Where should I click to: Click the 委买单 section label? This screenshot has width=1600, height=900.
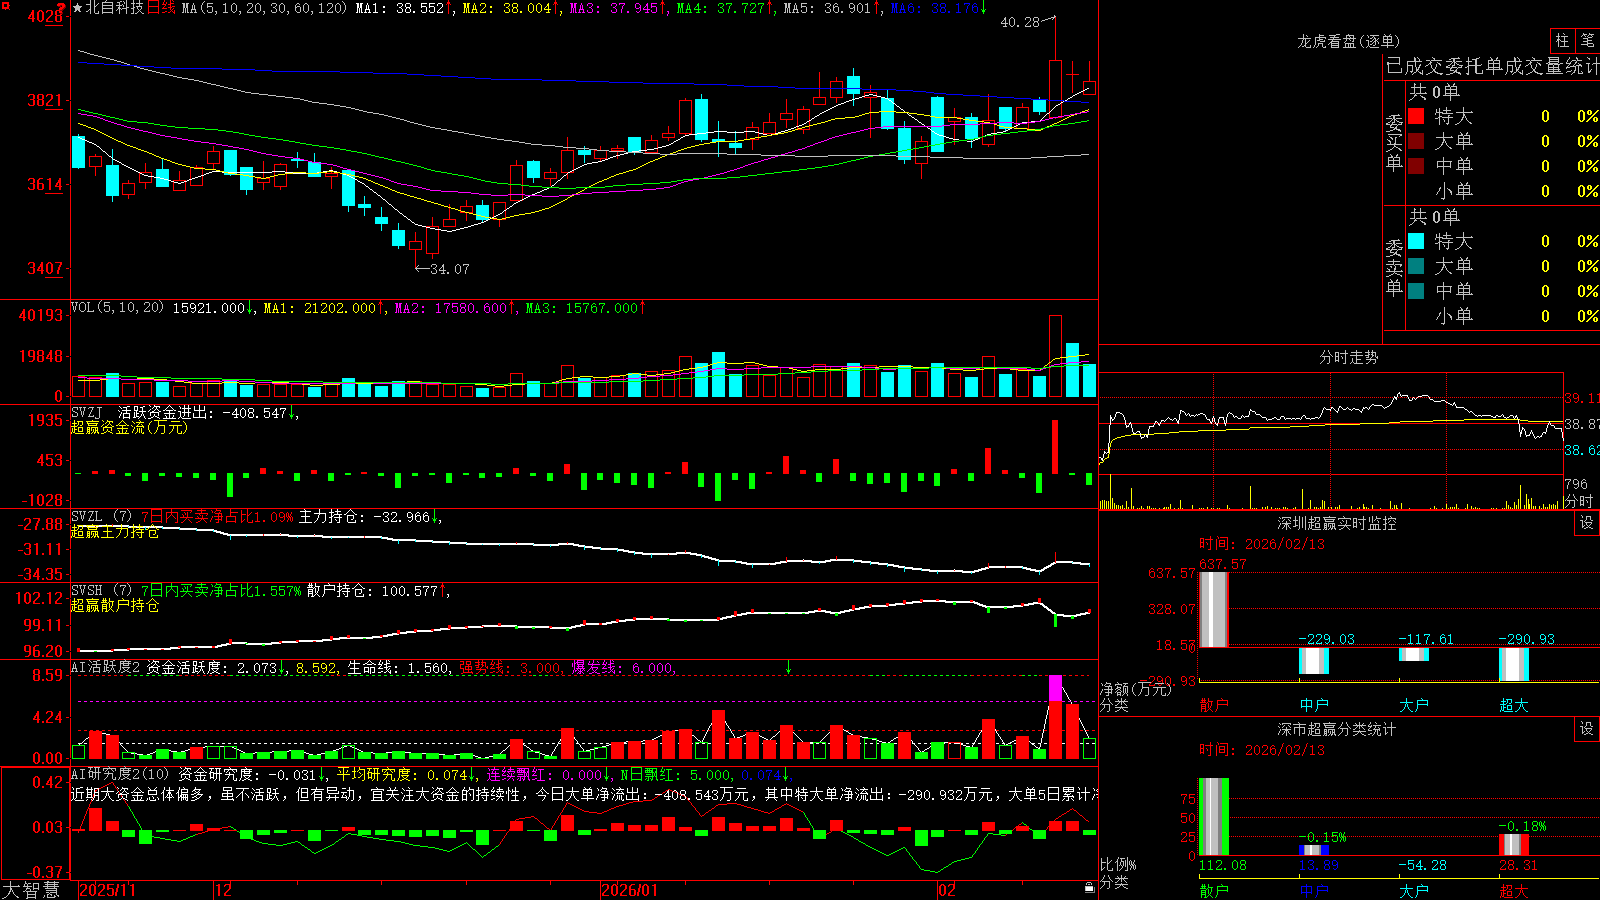(1394, 143)
